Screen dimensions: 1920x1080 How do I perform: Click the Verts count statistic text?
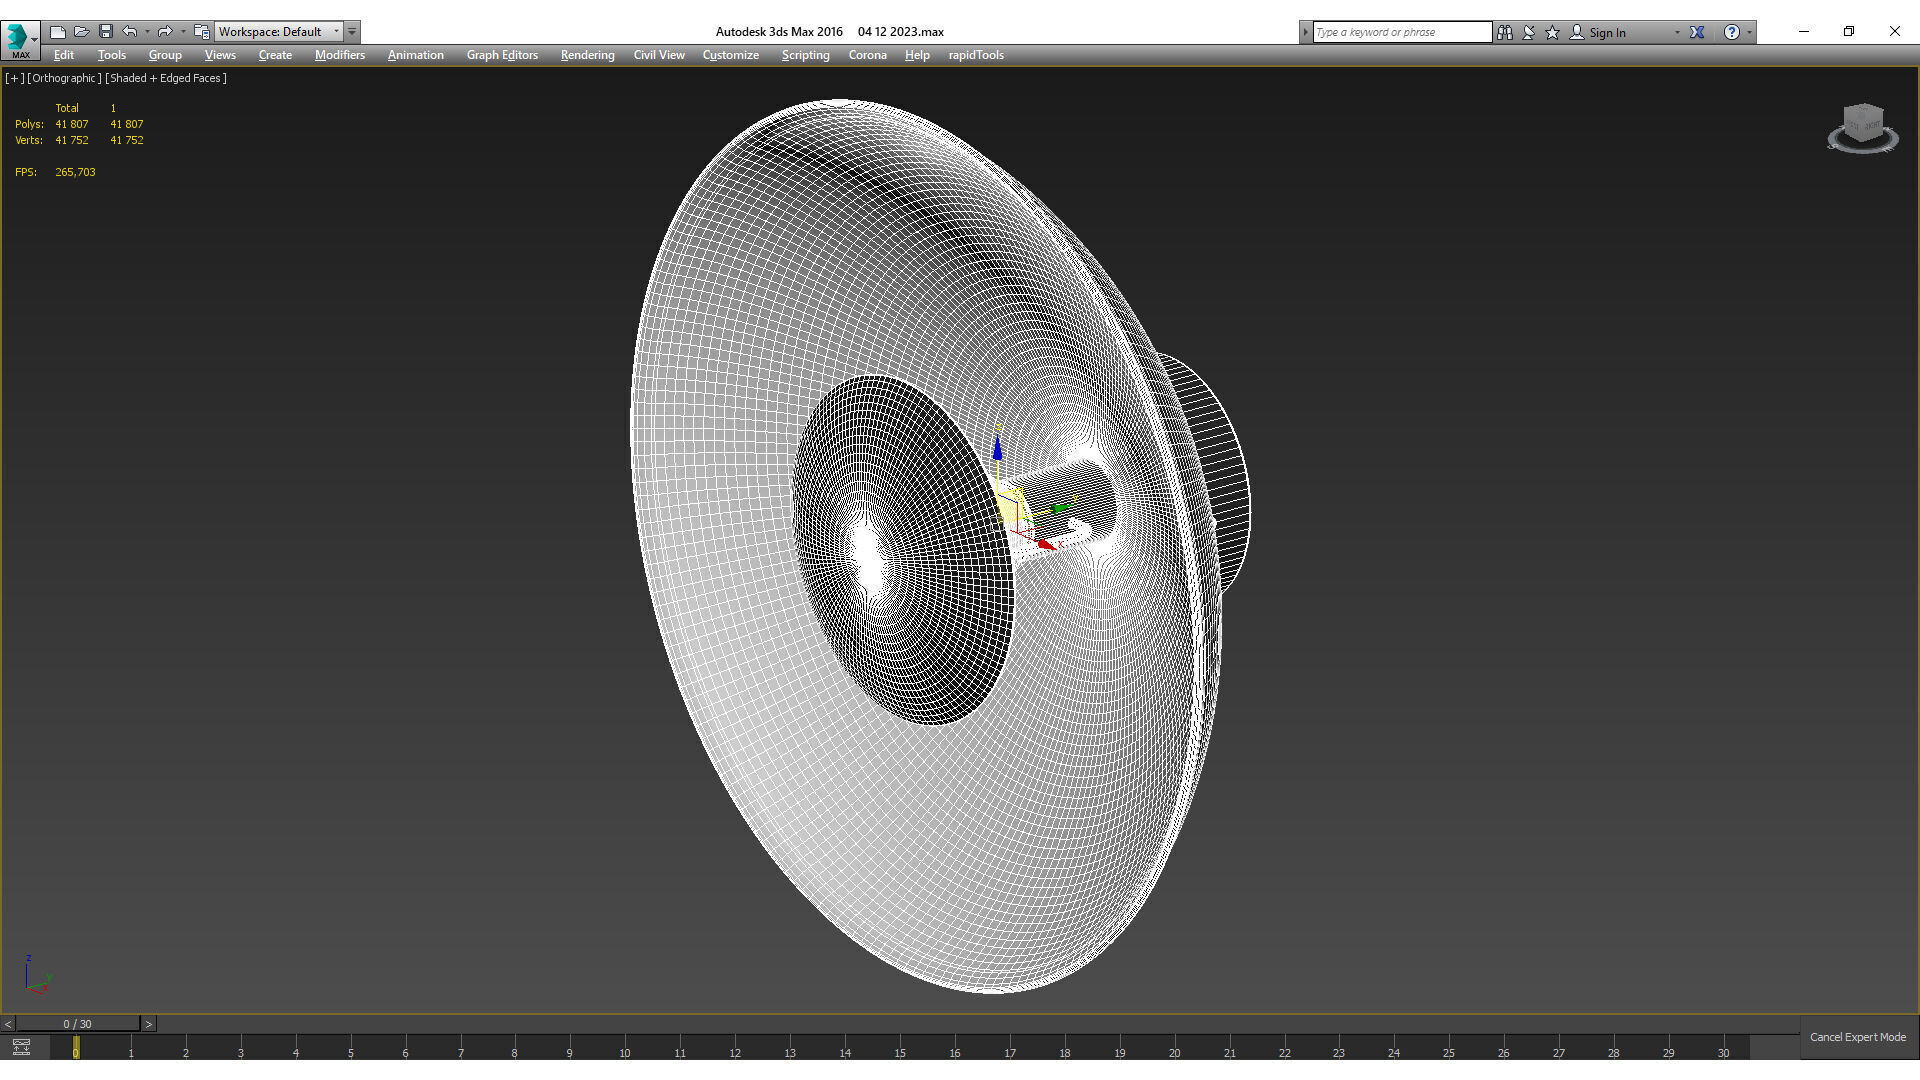pos(79,140)
